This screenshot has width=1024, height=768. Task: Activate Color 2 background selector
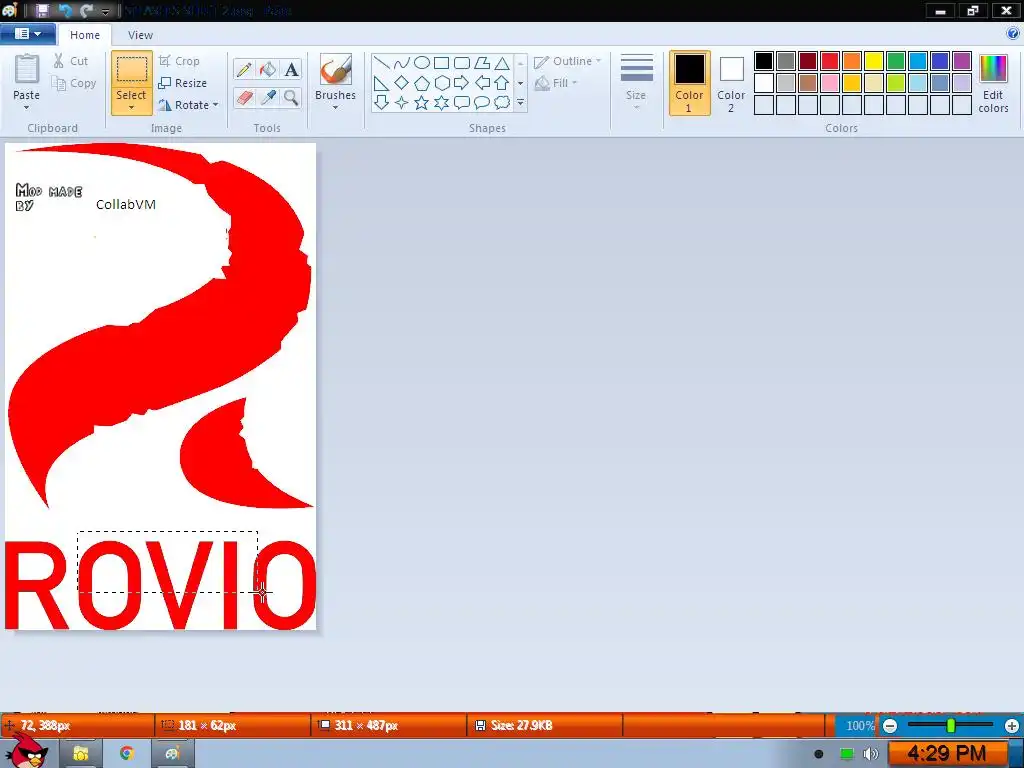pyautogui.click(x=731, y=83)
